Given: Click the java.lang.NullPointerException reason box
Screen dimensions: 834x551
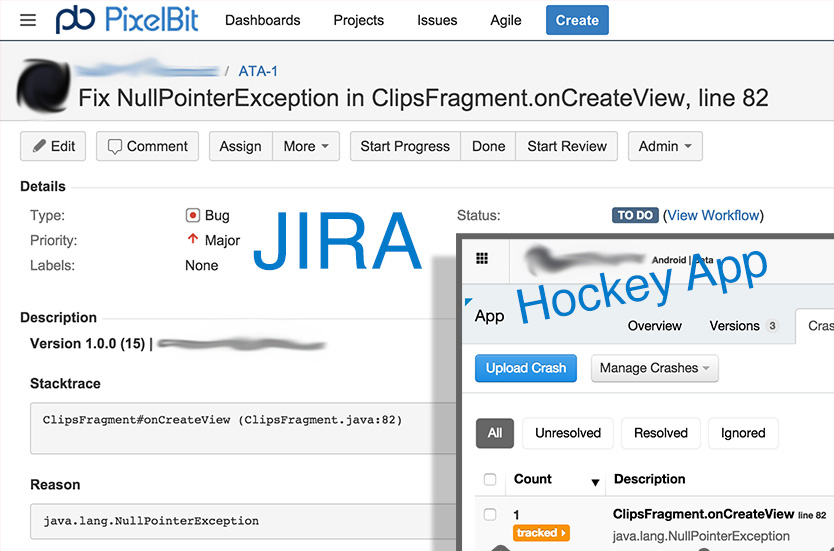Looking at the screenshot, I should [243, 522].
